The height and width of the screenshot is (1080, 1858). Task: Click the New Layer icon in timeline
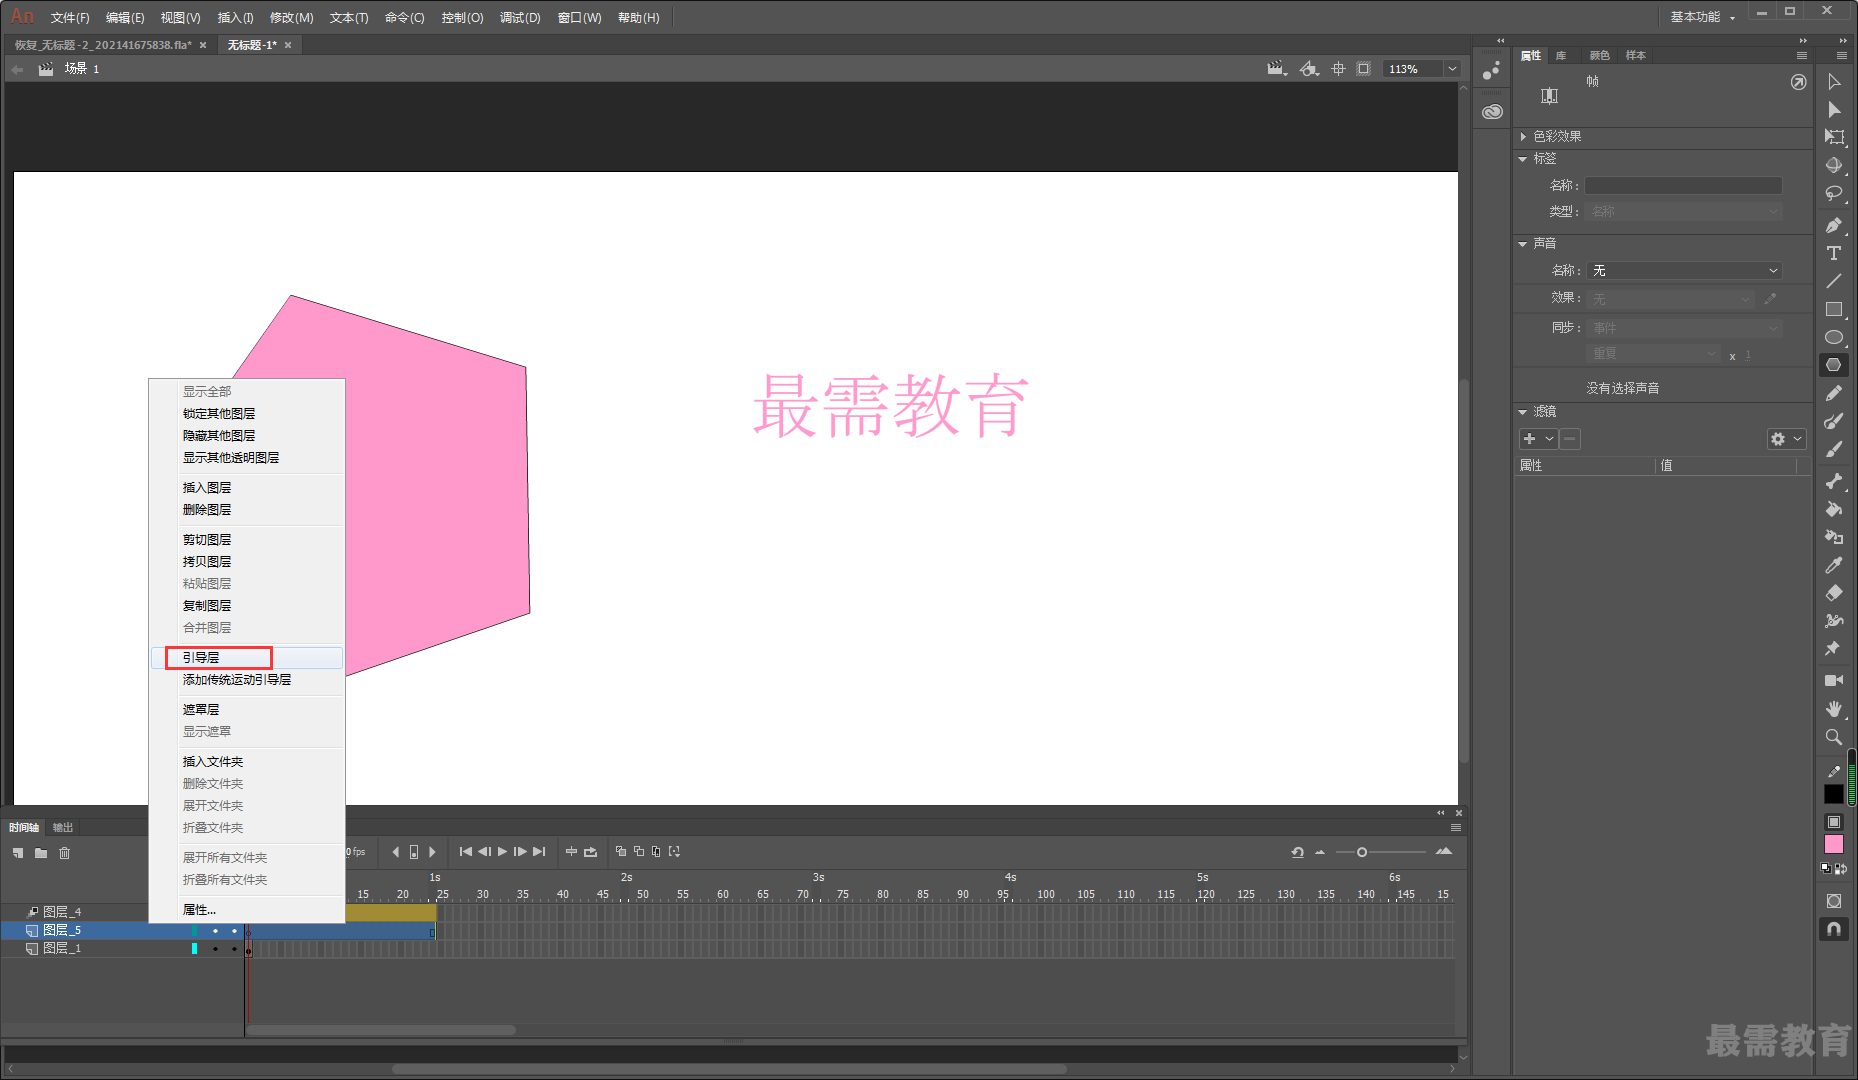click(x=18, y=853)
